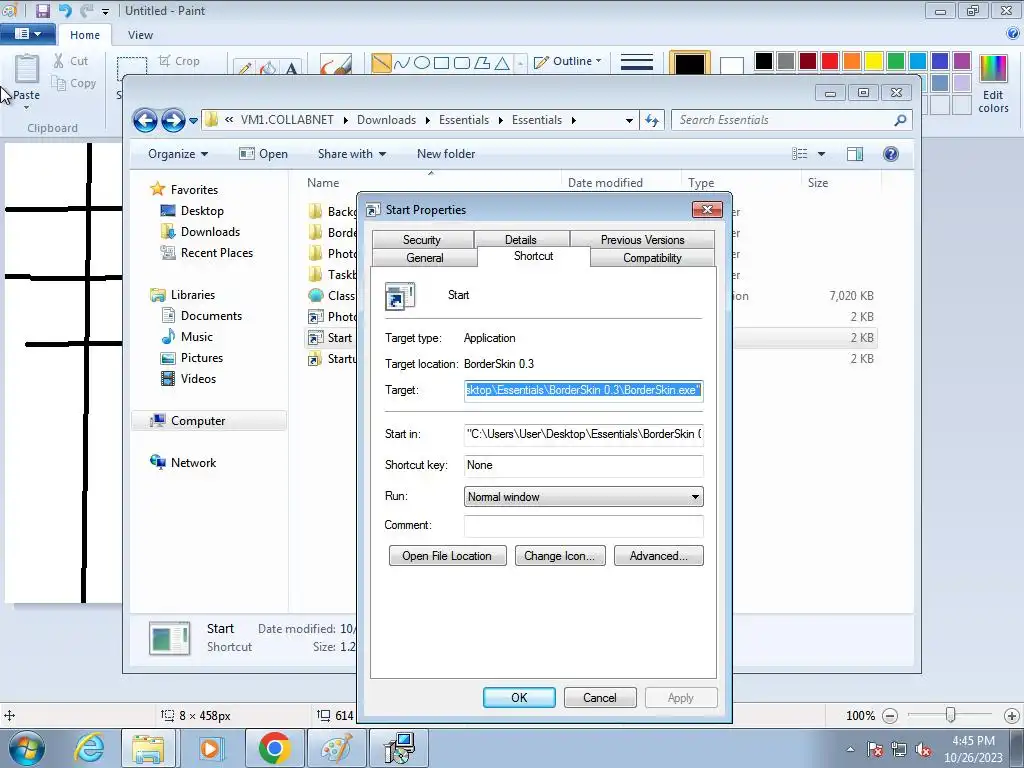Image resolution: width=1024 pixels, height=768 pixels.
Task: Open the Details tab in Start Properties
Action: coord(520,240)
